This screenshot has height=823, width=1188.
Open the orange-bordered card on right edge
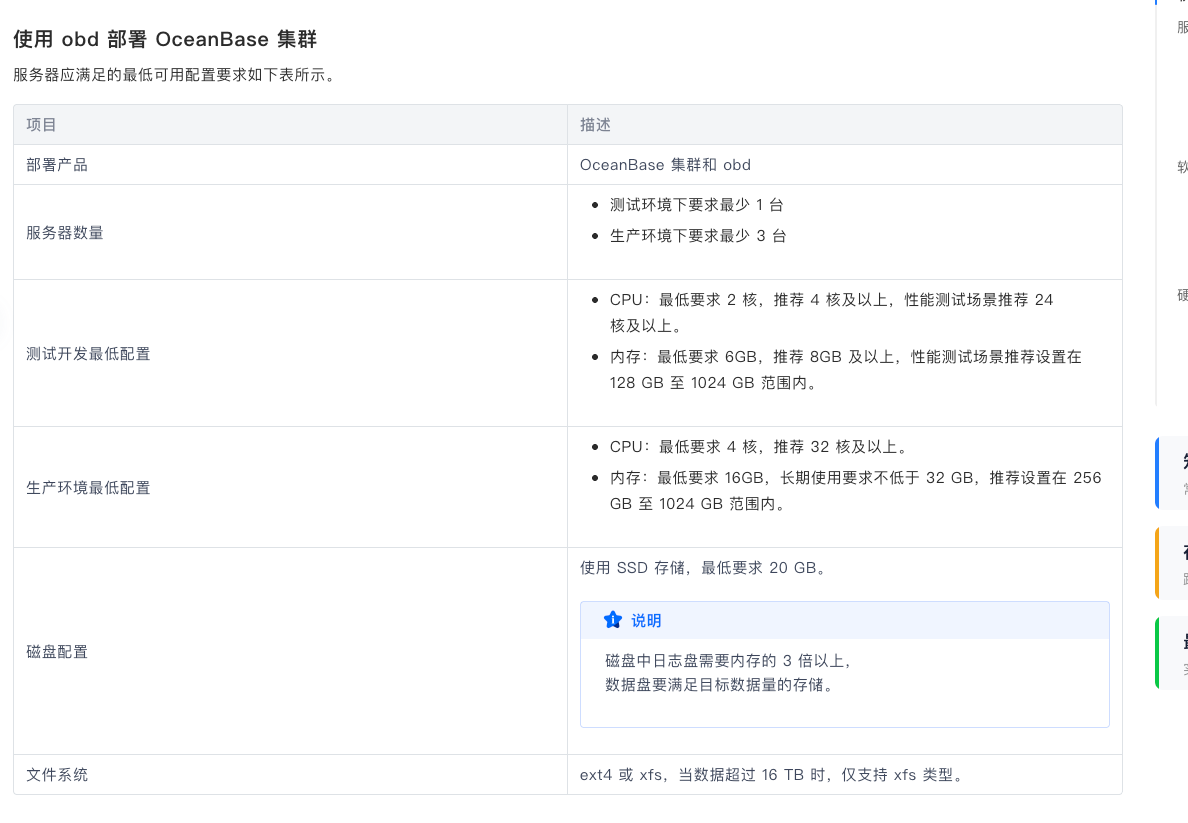[1172, 563]
